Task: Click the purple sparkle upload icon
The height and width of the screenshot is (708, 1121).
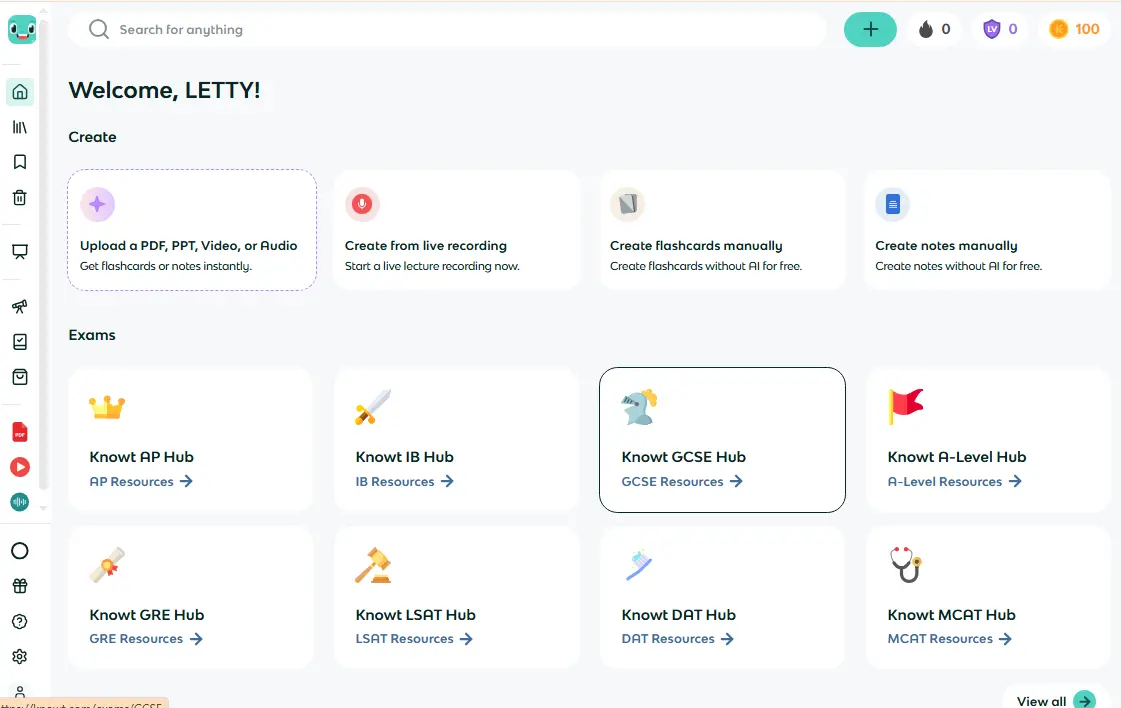Action: 97,205
